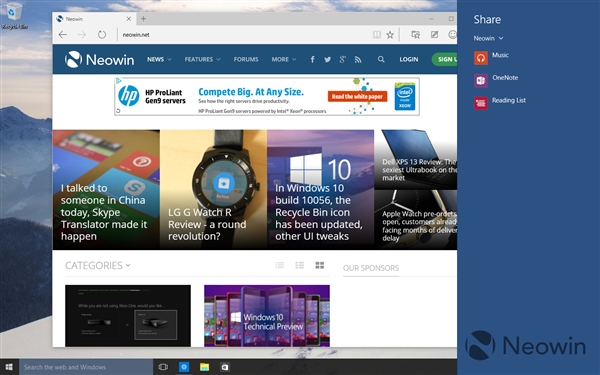Expand the CATEGORIES dropdown
The height and width of the screenshot is (375, 600).
tap(98, 265)
